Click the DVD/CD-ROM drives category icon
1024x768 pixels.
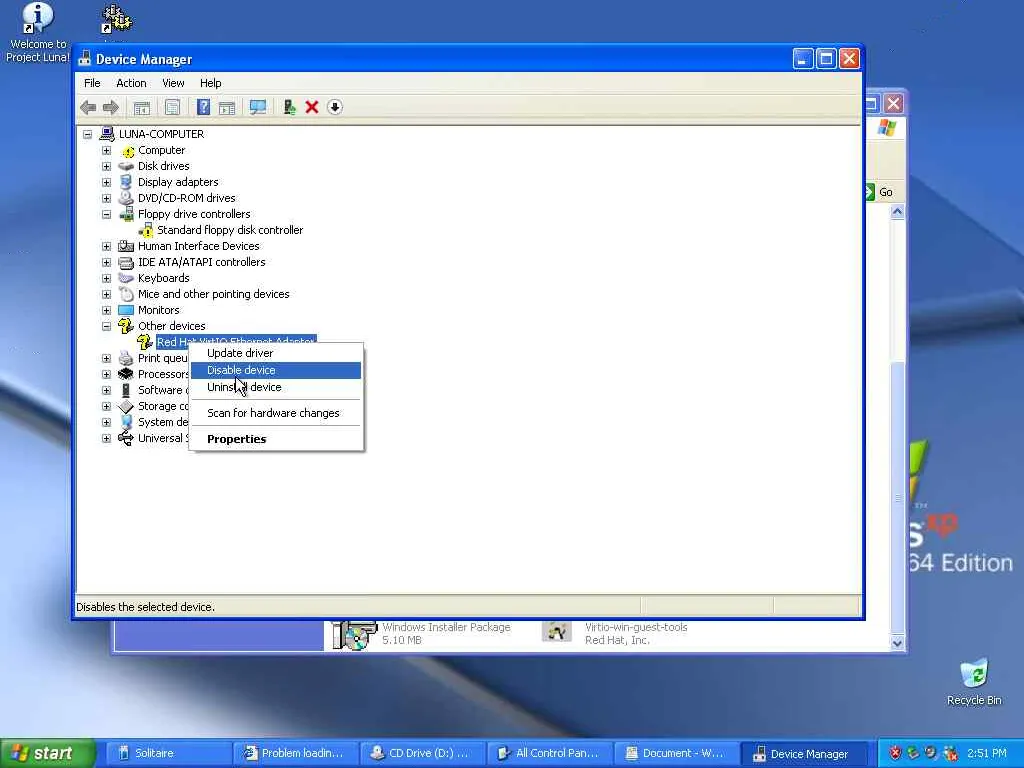coord(126,198)
